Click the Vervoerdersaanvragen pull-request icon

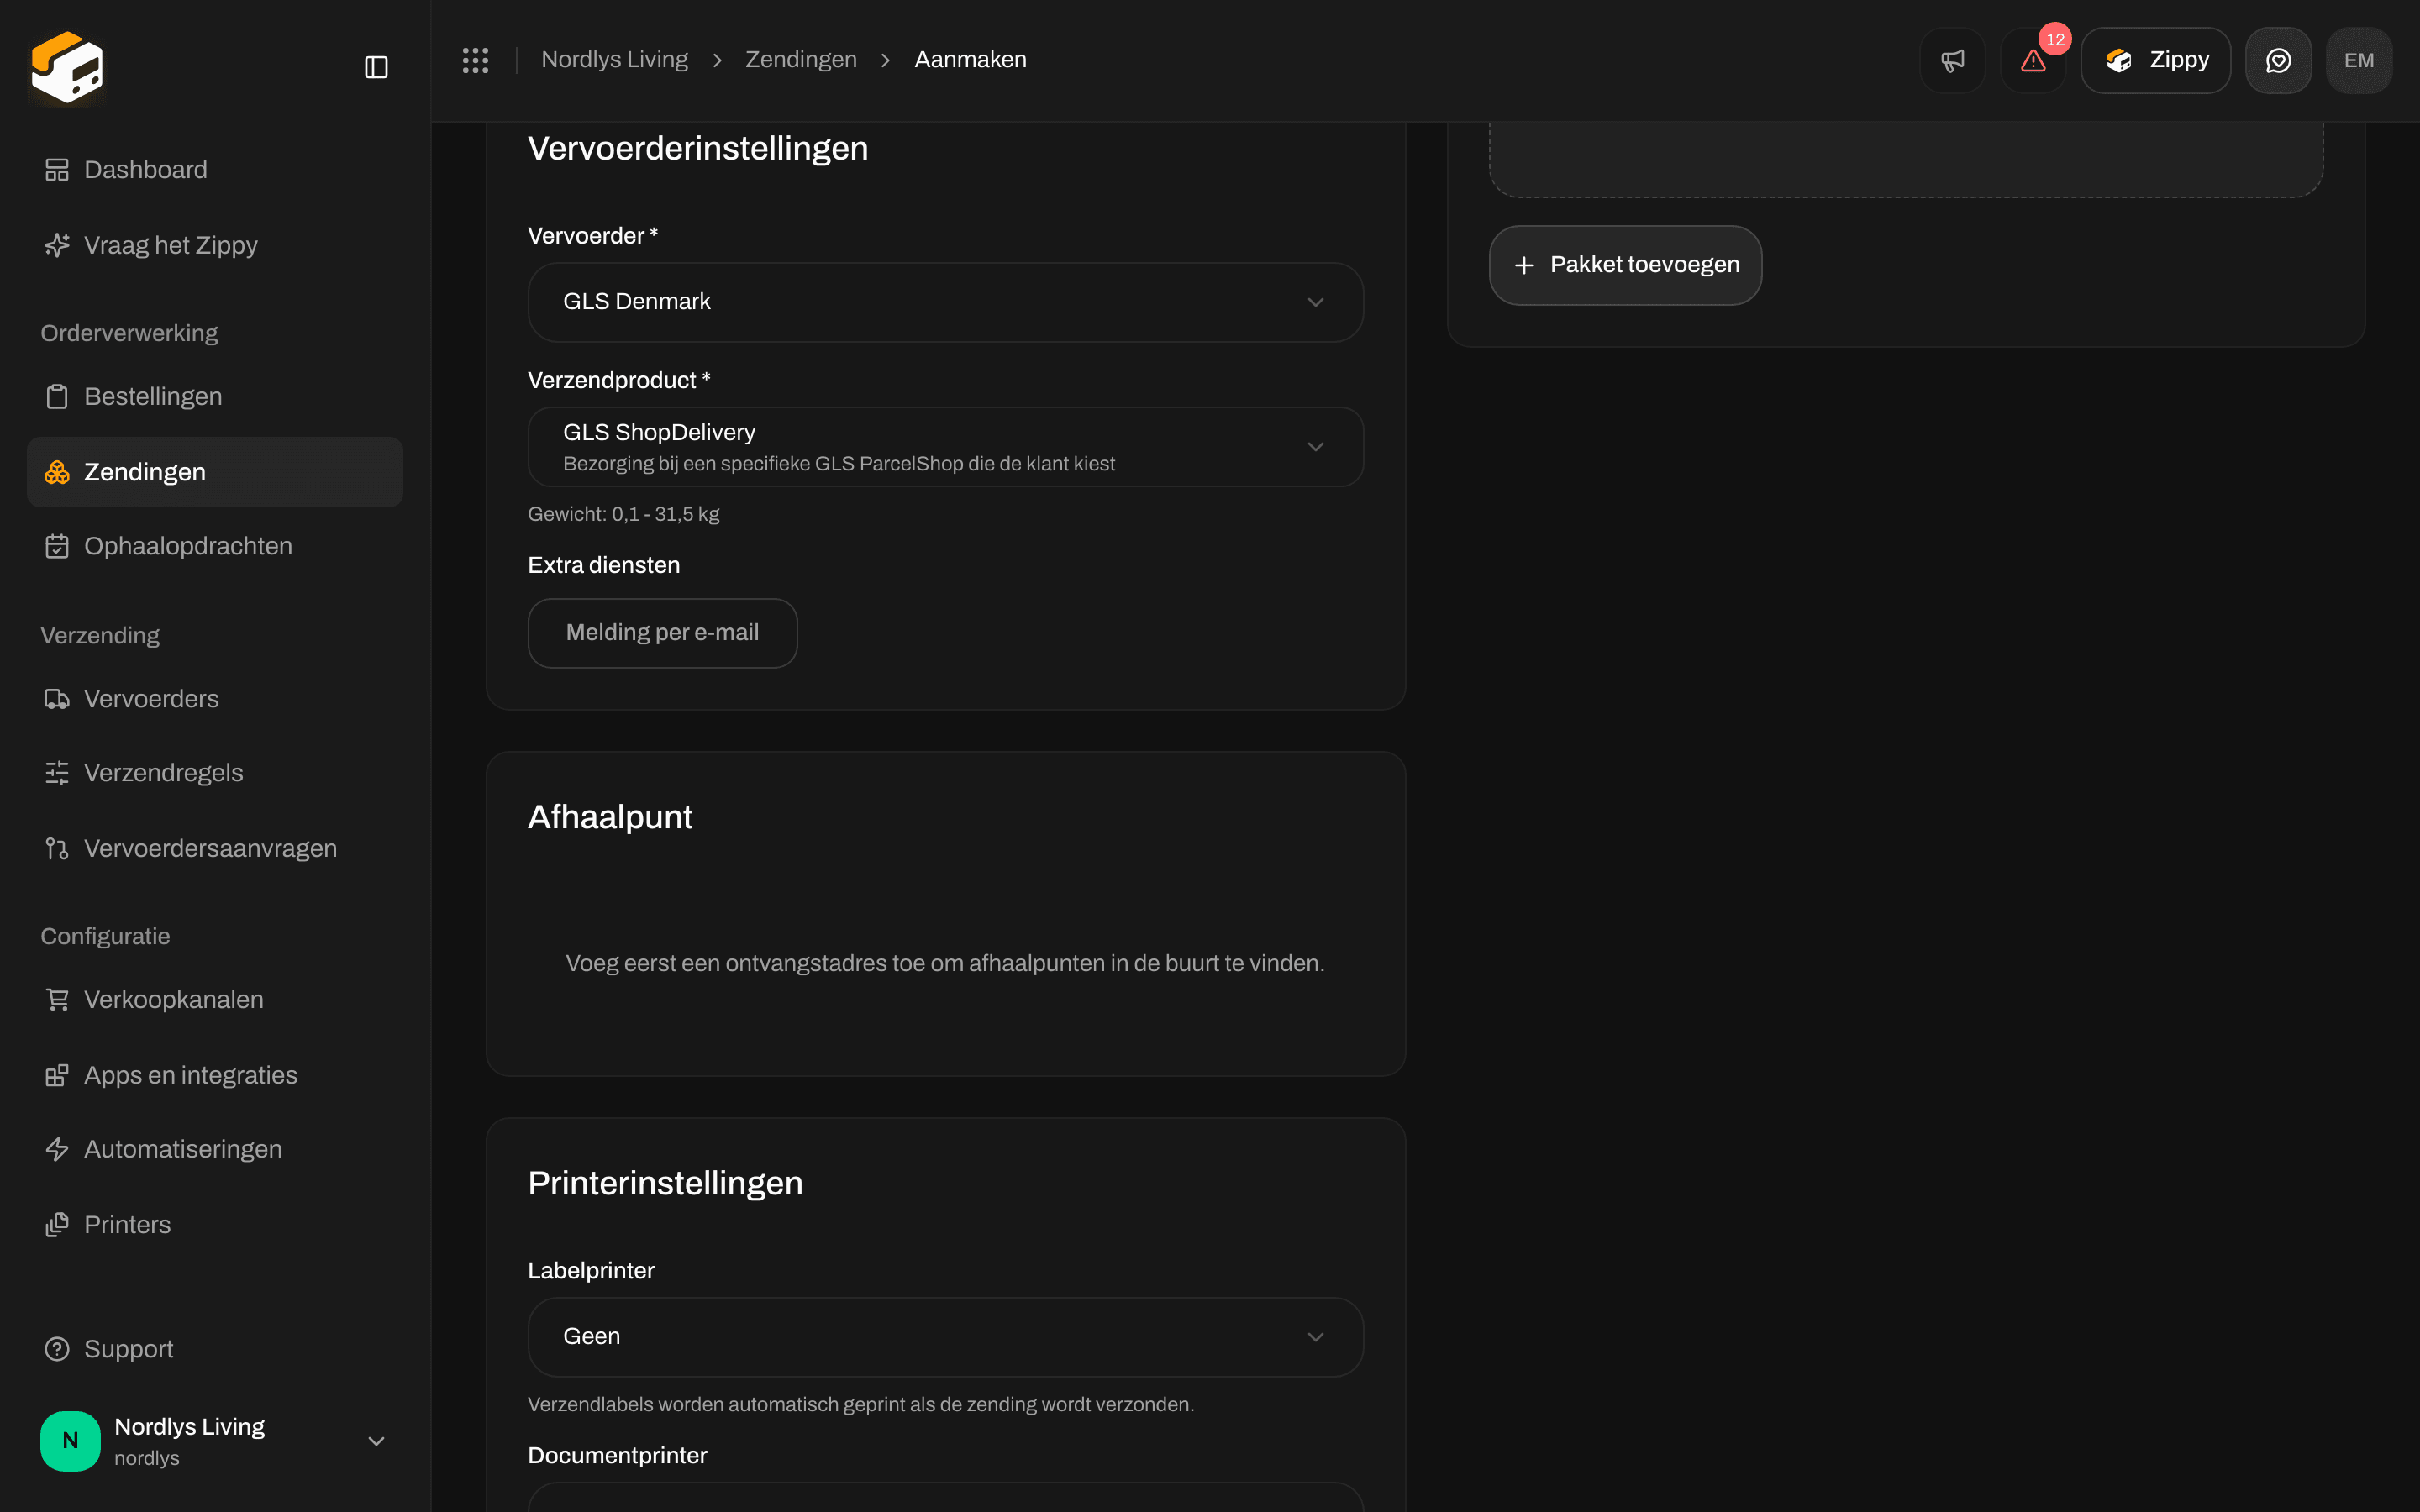point(57,848)
